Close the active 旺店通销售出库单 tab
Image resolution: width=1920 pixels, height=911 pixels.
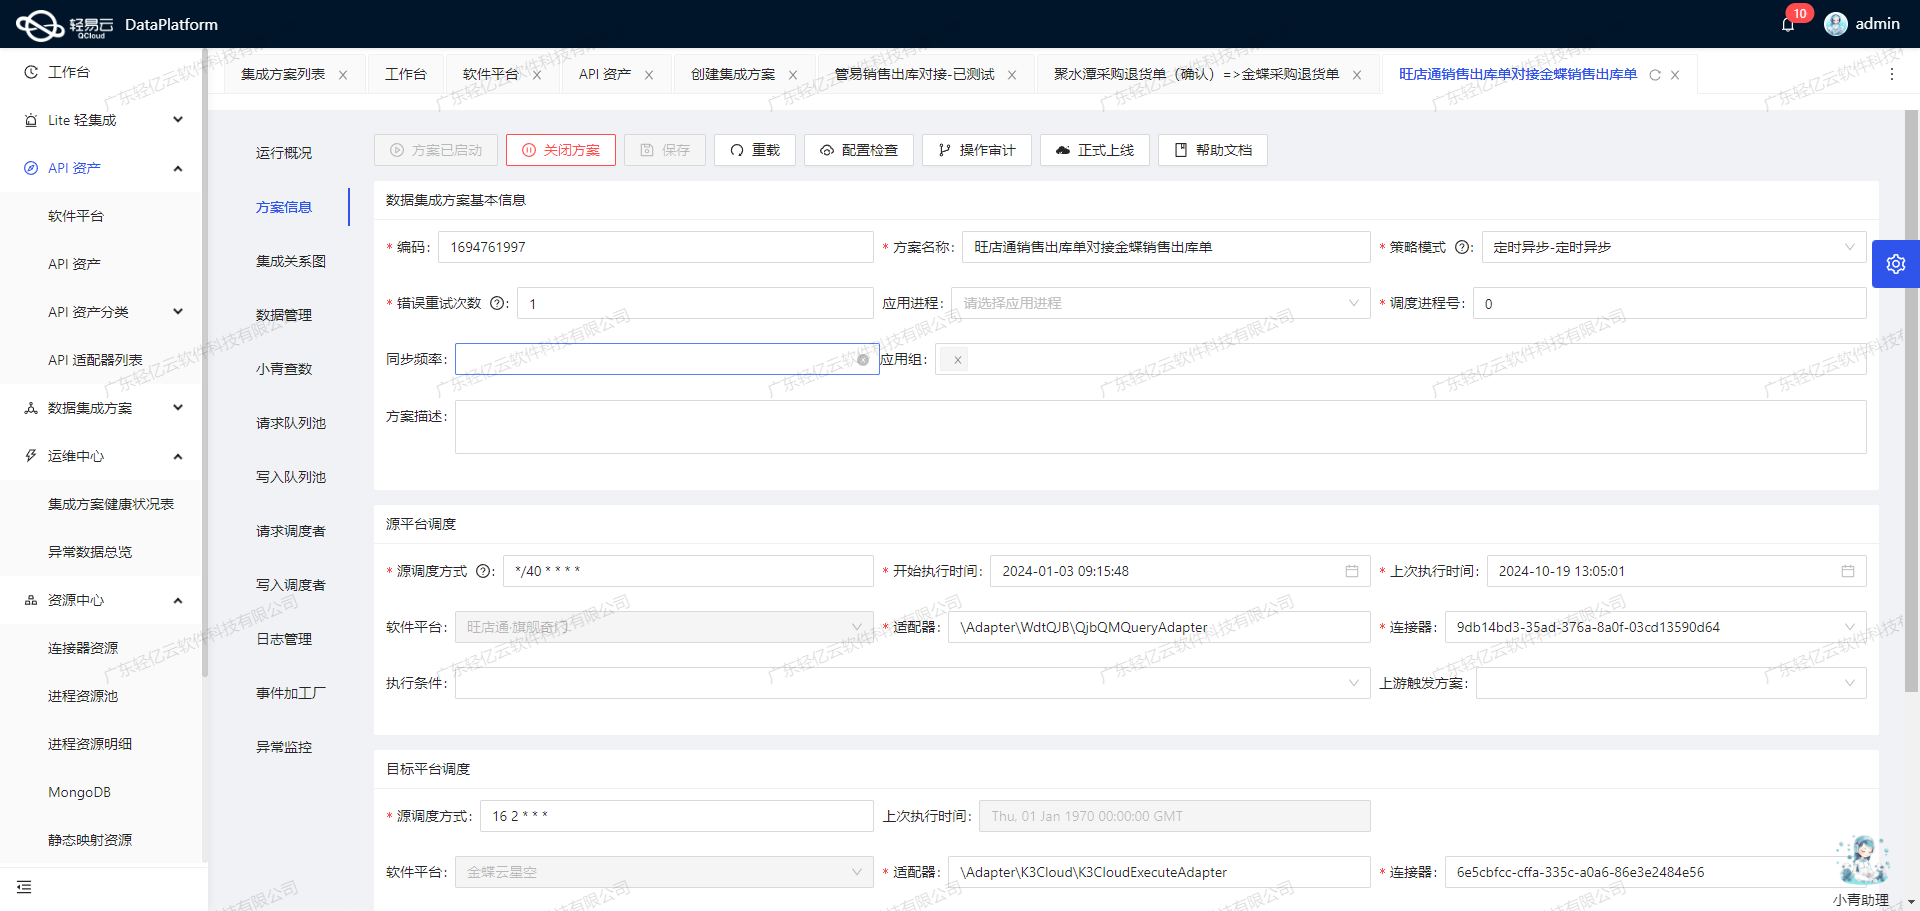(1675, 75)
